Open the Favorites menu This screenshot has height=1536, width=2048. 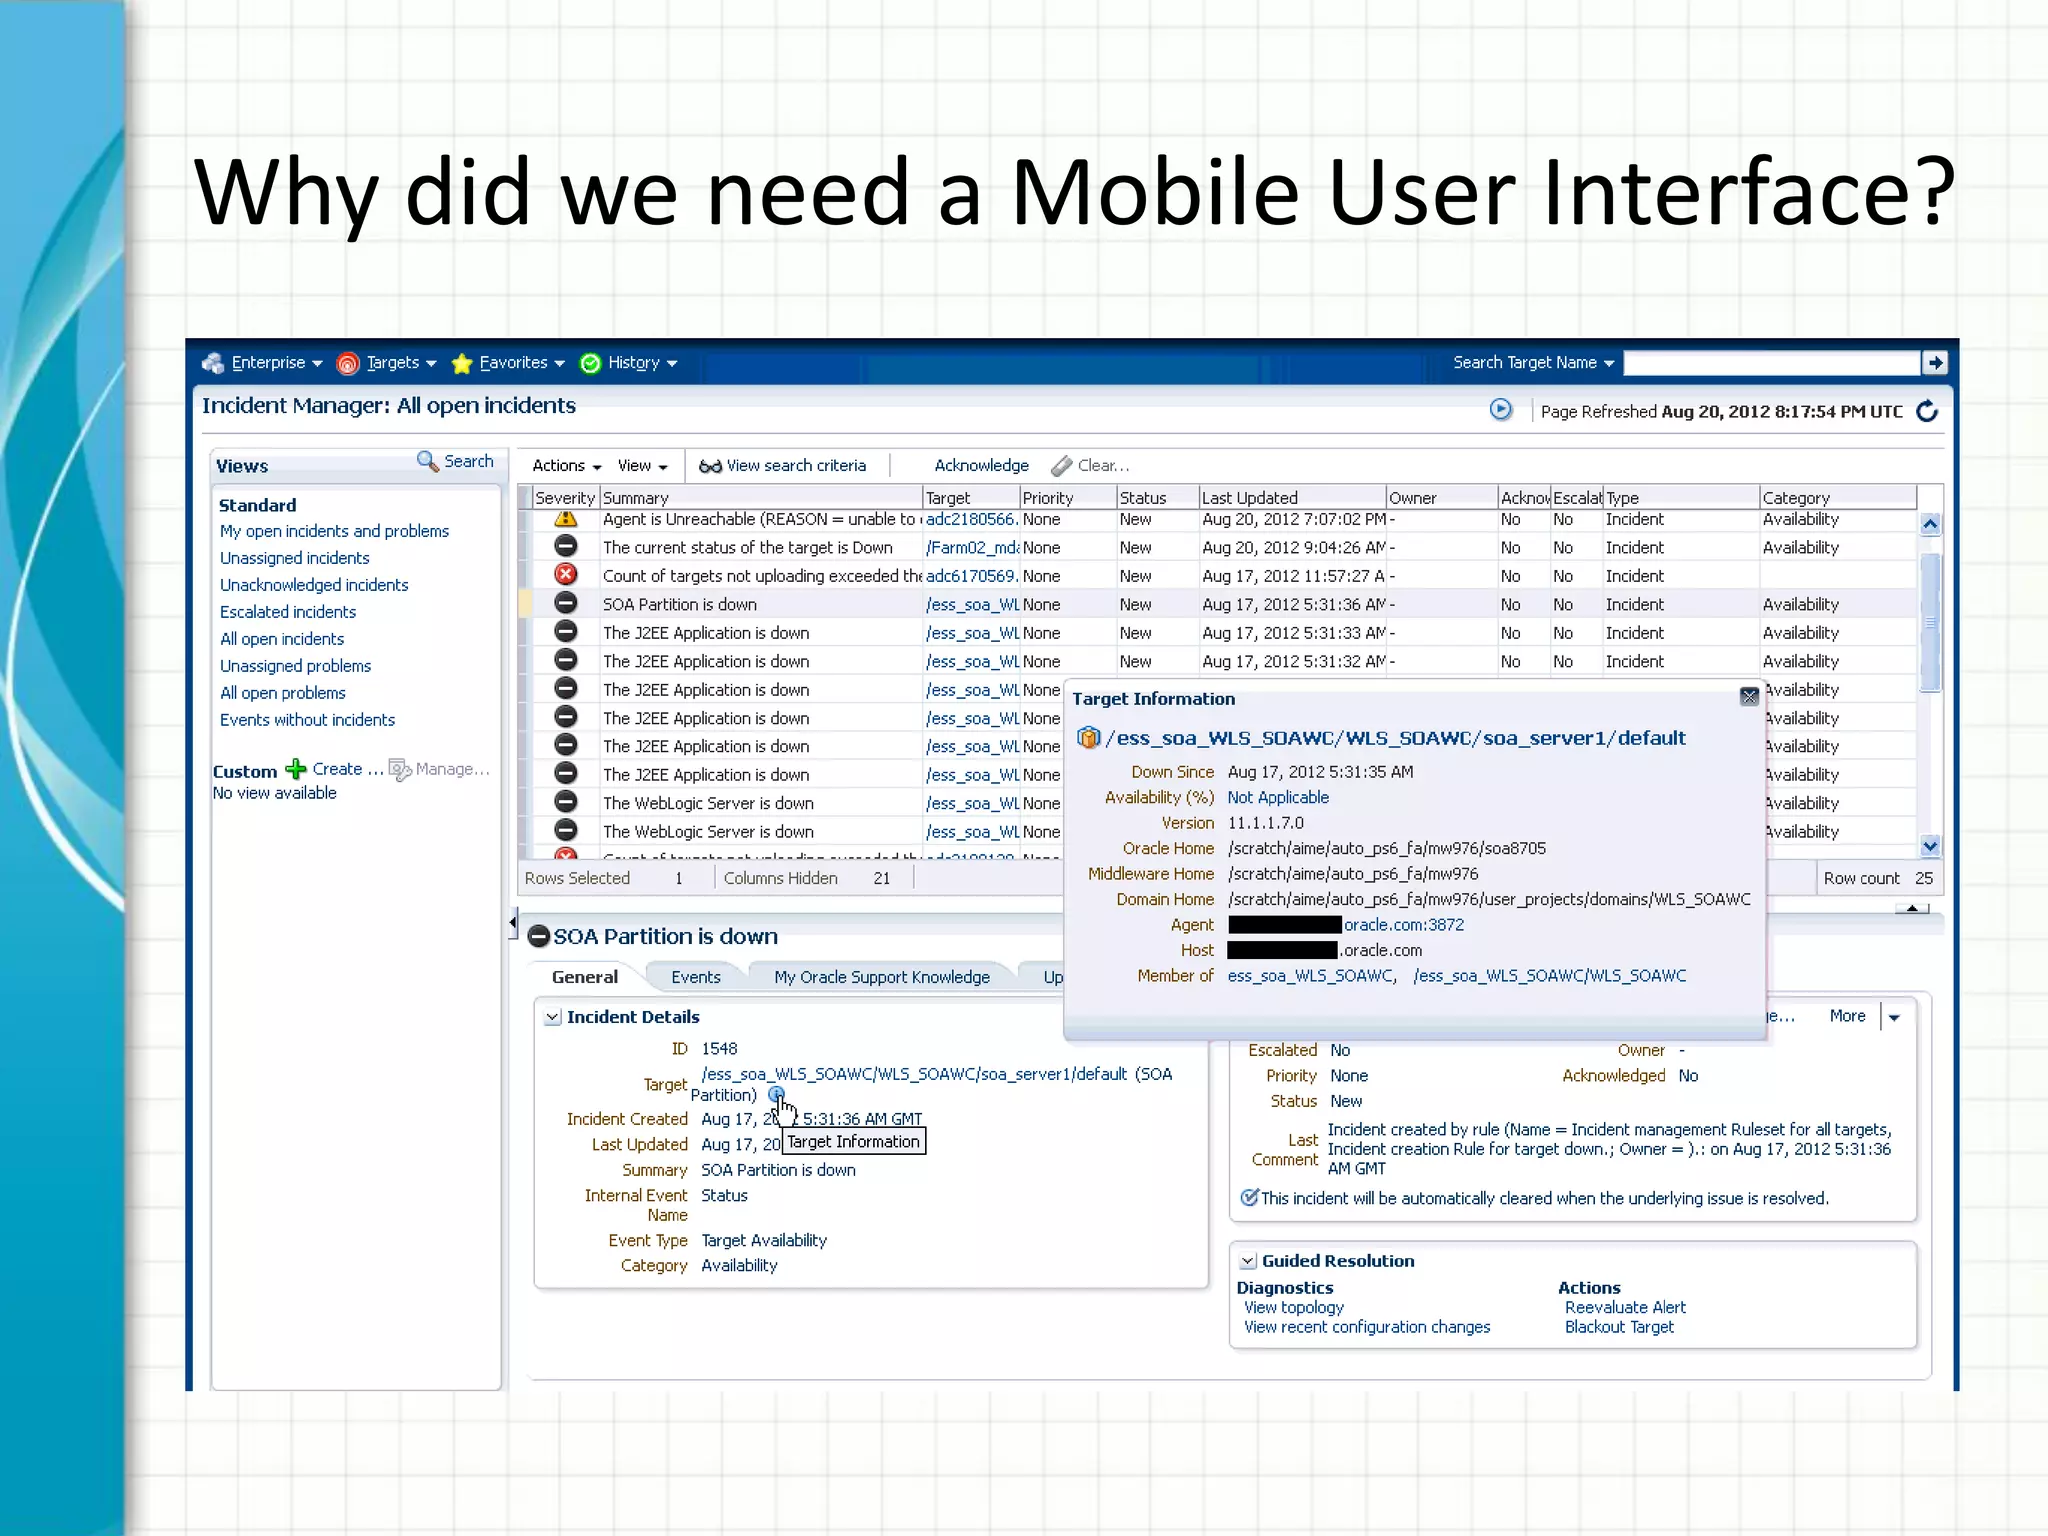(521, 363)
